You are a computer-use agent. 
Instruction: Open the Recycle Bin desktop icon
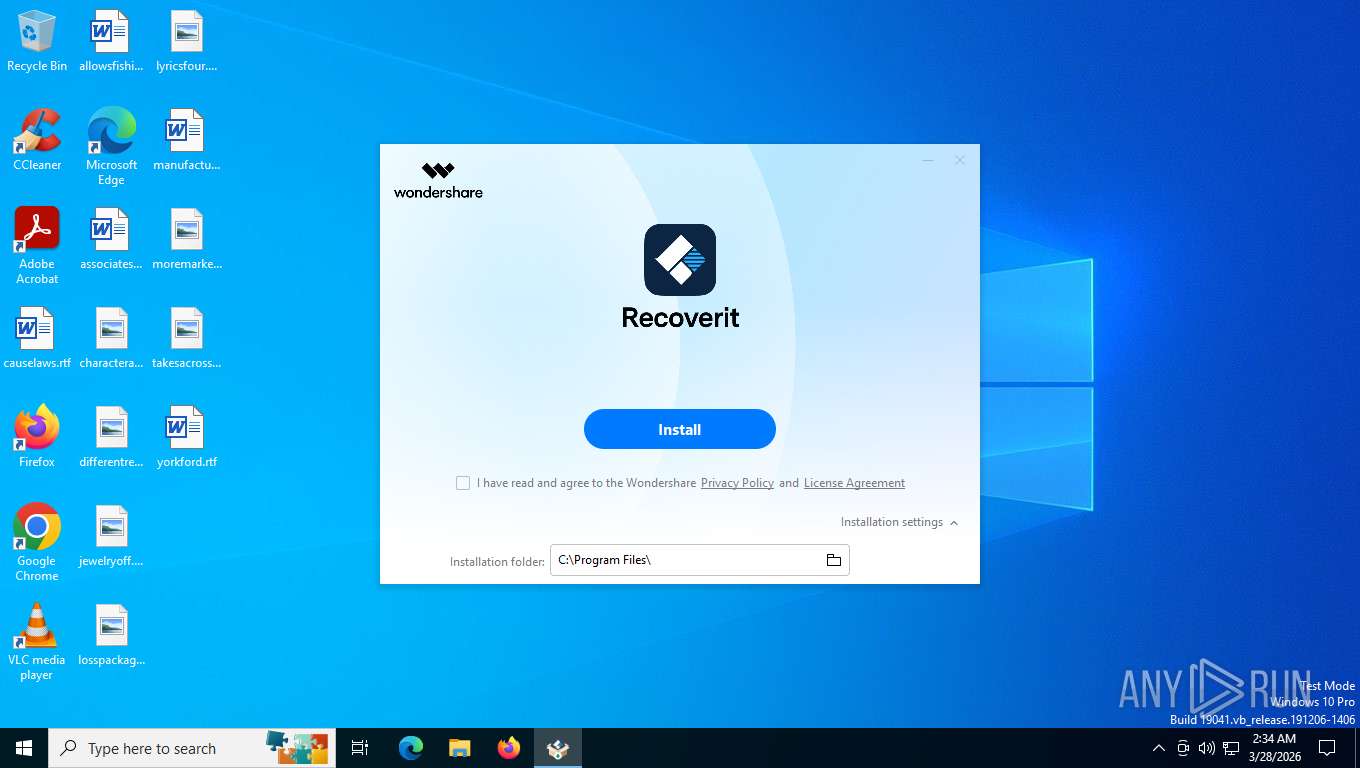[x=37, y=41]
